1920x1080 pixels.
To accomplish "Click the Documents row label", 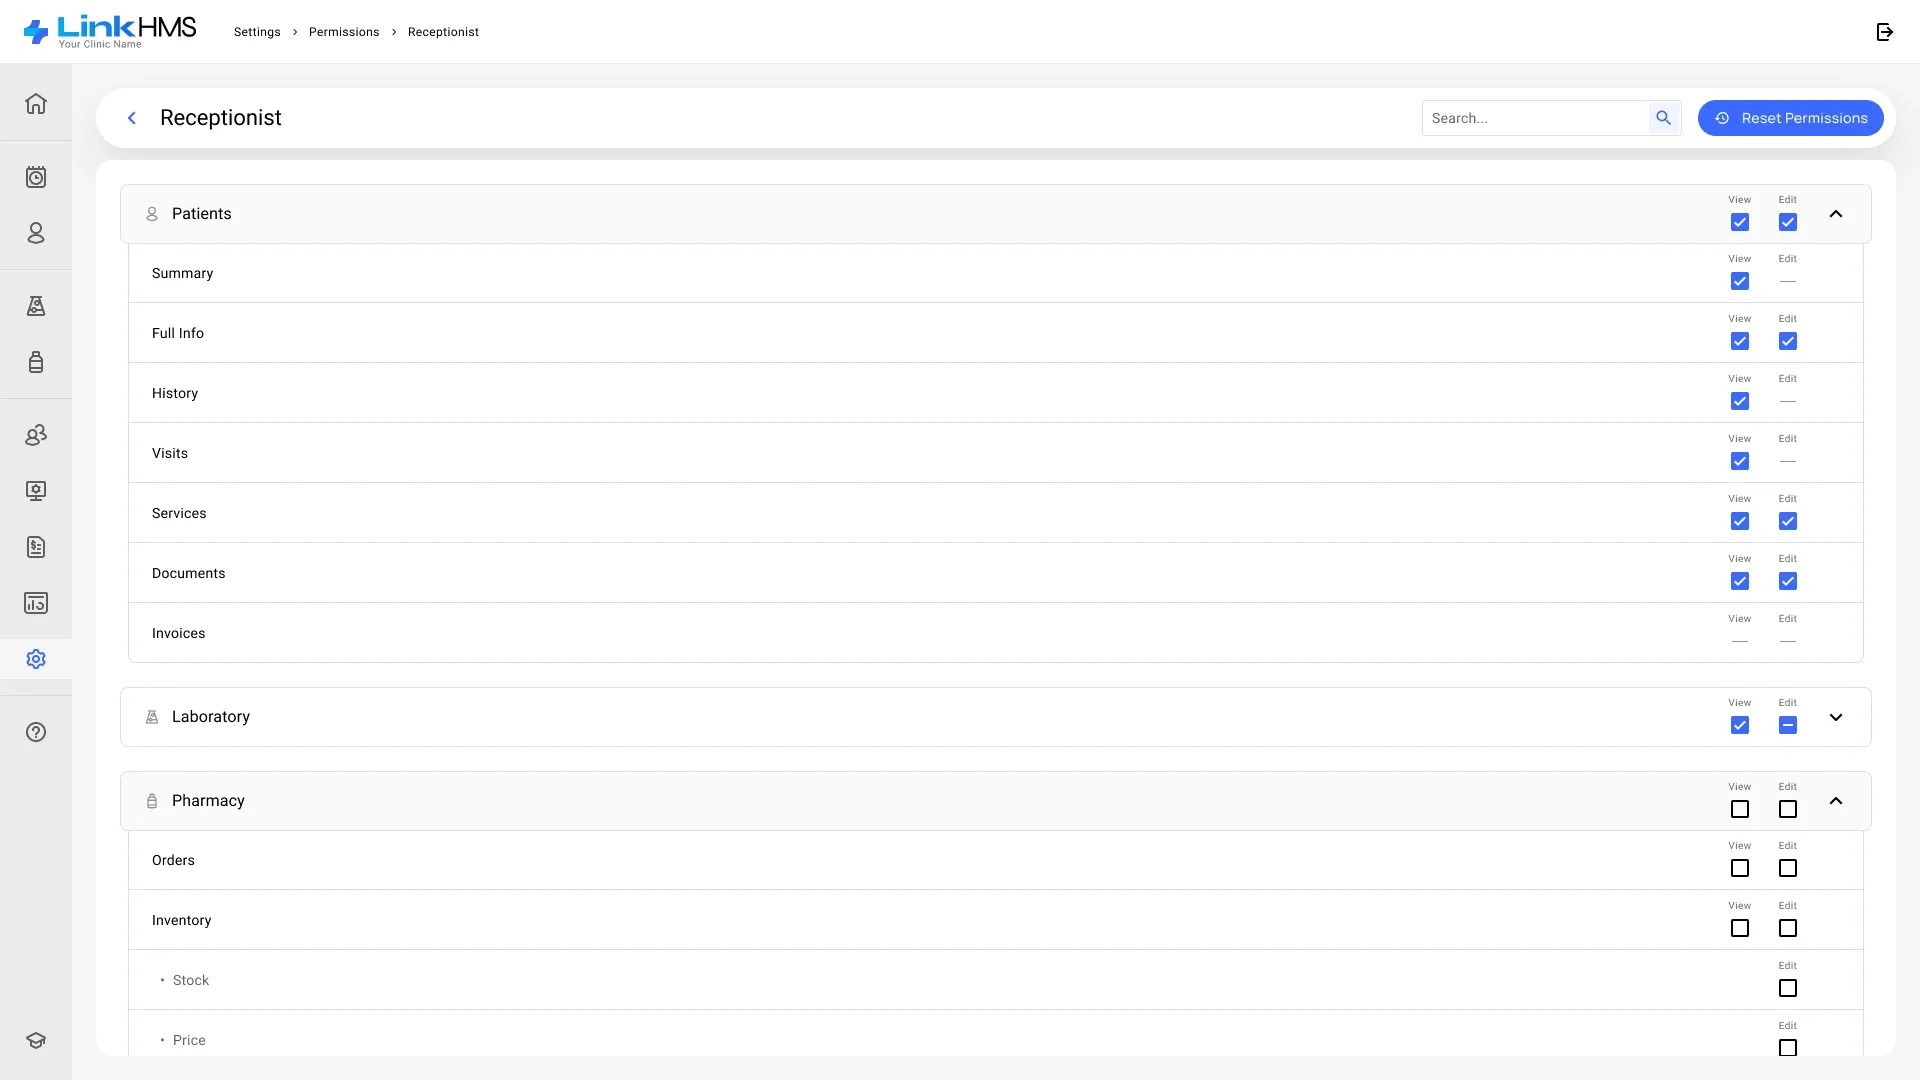I will point(188,573).
